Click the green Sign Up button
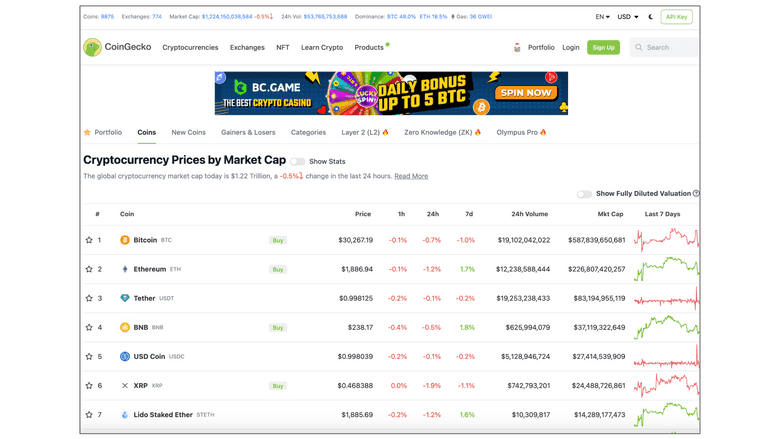 point(603,47)
